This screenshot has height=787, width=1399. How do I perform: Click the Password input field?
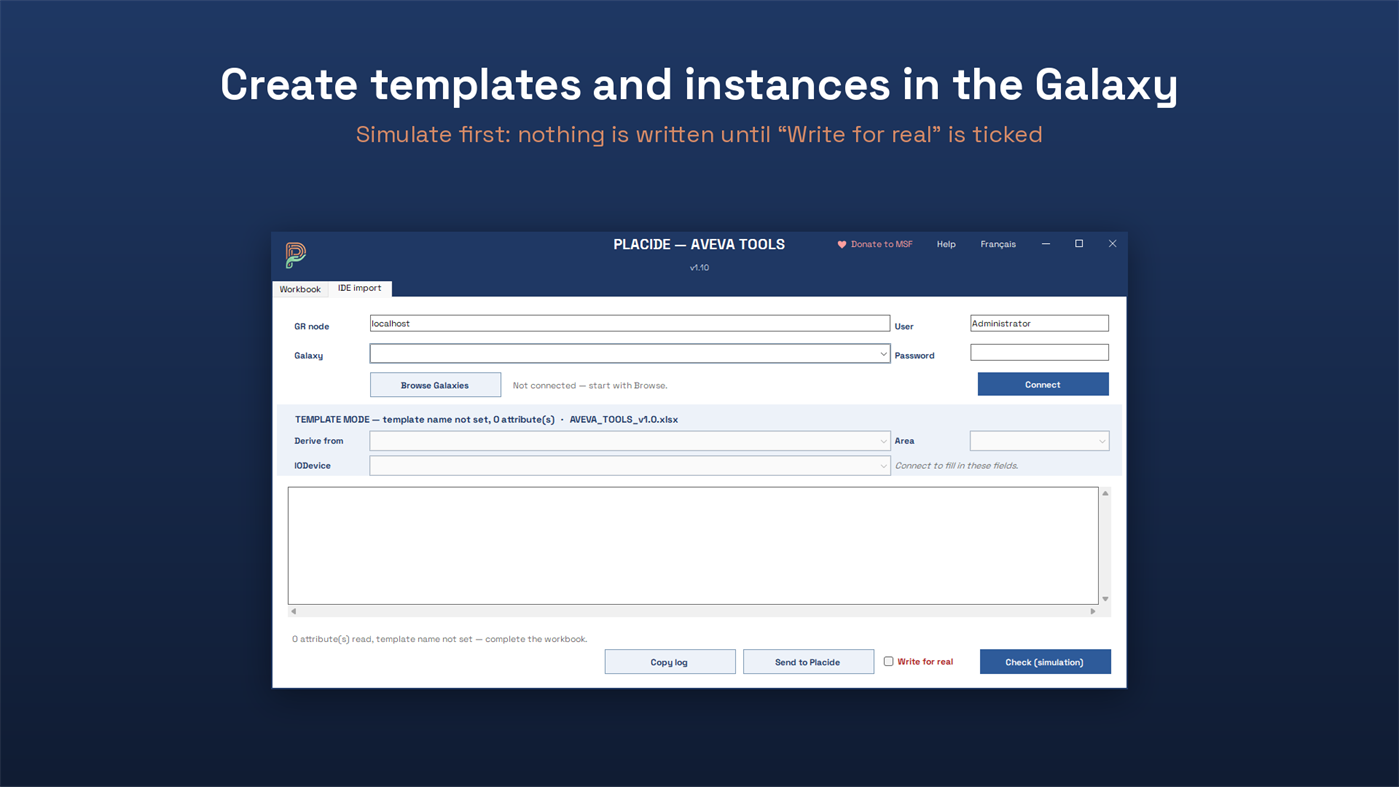[x=1039, y=352]
